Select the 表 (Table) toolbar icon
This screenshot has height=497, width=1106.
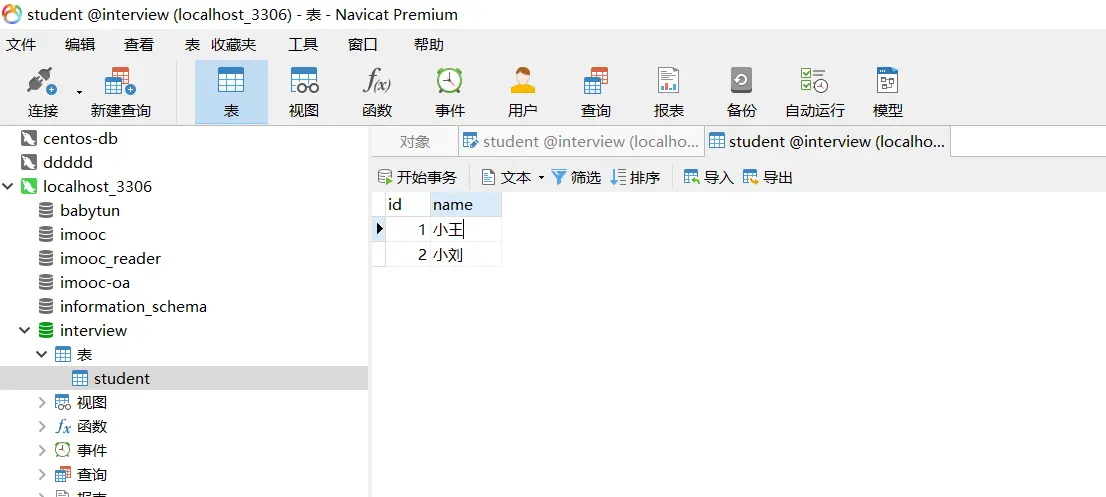231,92
